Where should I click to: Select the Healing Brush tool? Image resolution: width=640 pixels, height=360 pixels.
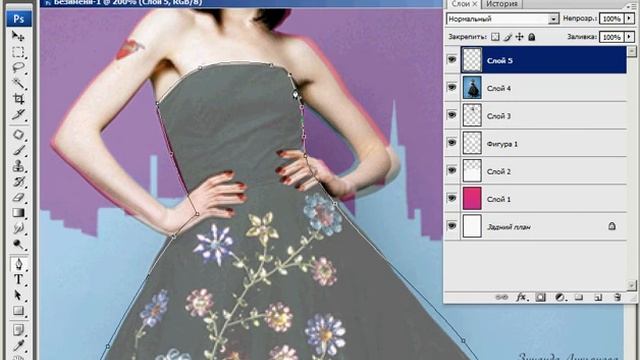(18, 135)
